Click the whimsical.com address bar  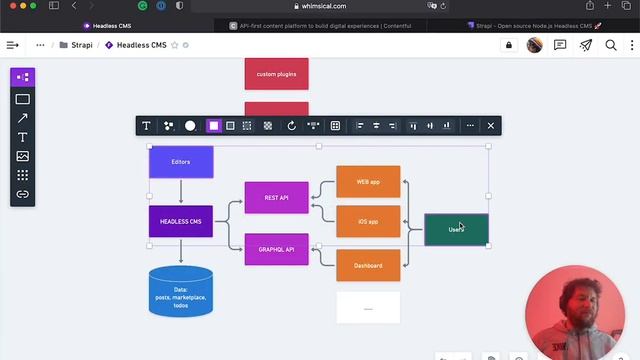(x=320, y=6)
